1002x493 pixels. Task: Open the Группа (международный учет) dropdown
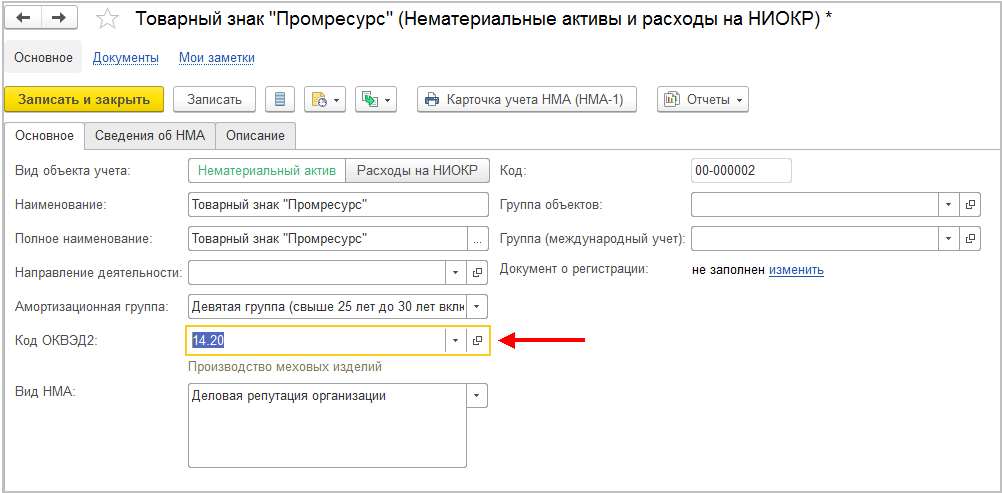pyautogui.click(x=948, y=239)
